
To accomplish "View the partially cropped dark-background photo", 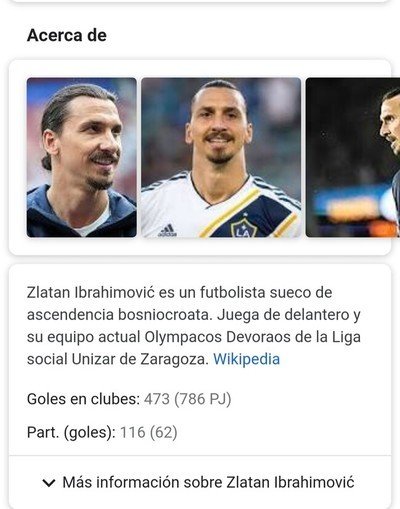I will click(x=353, y=157).
